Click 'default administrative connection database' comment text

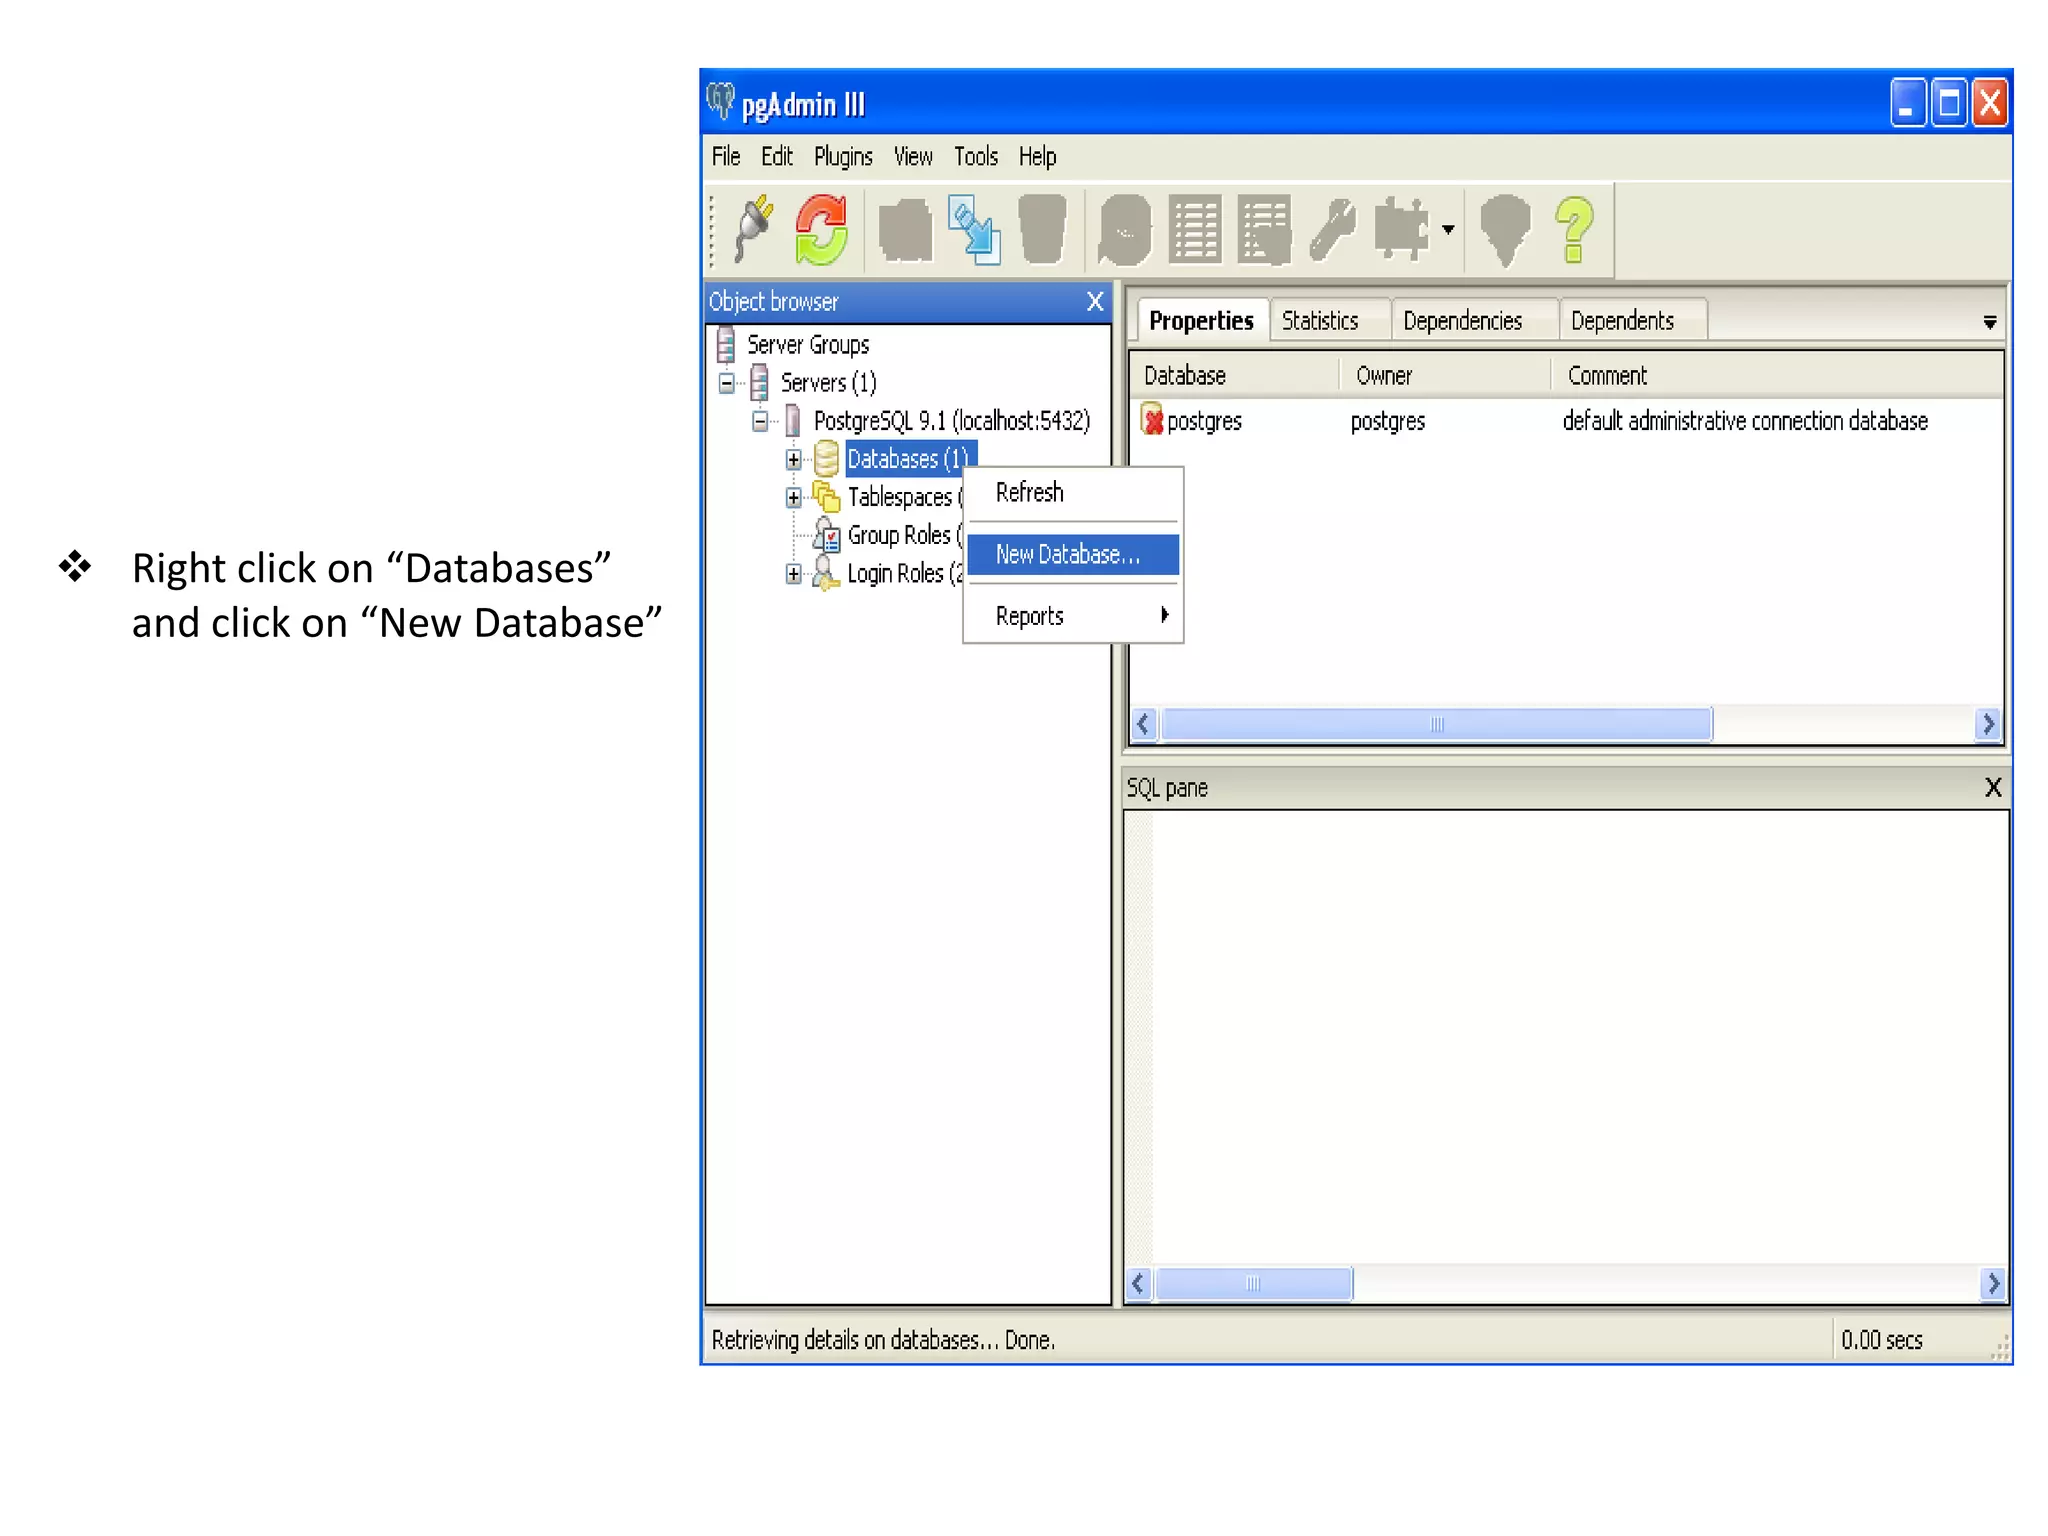point(1745,421)
